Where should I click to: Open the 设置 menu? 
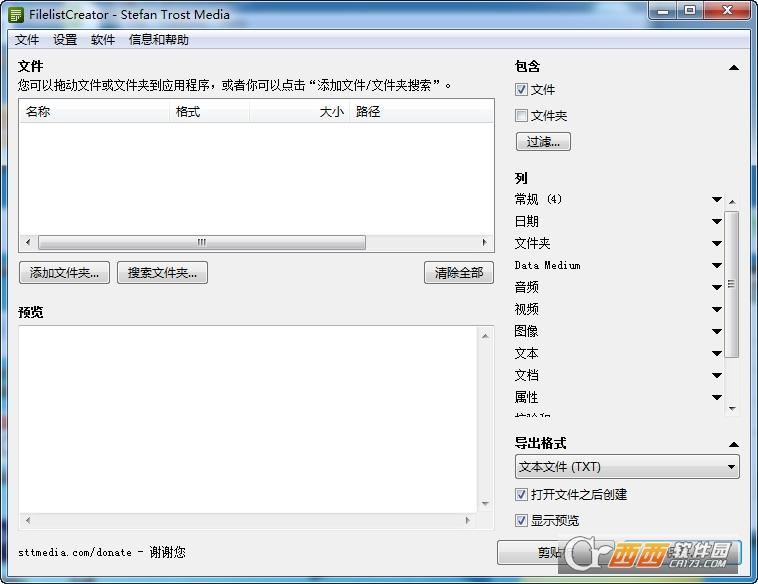pos(65,40)
